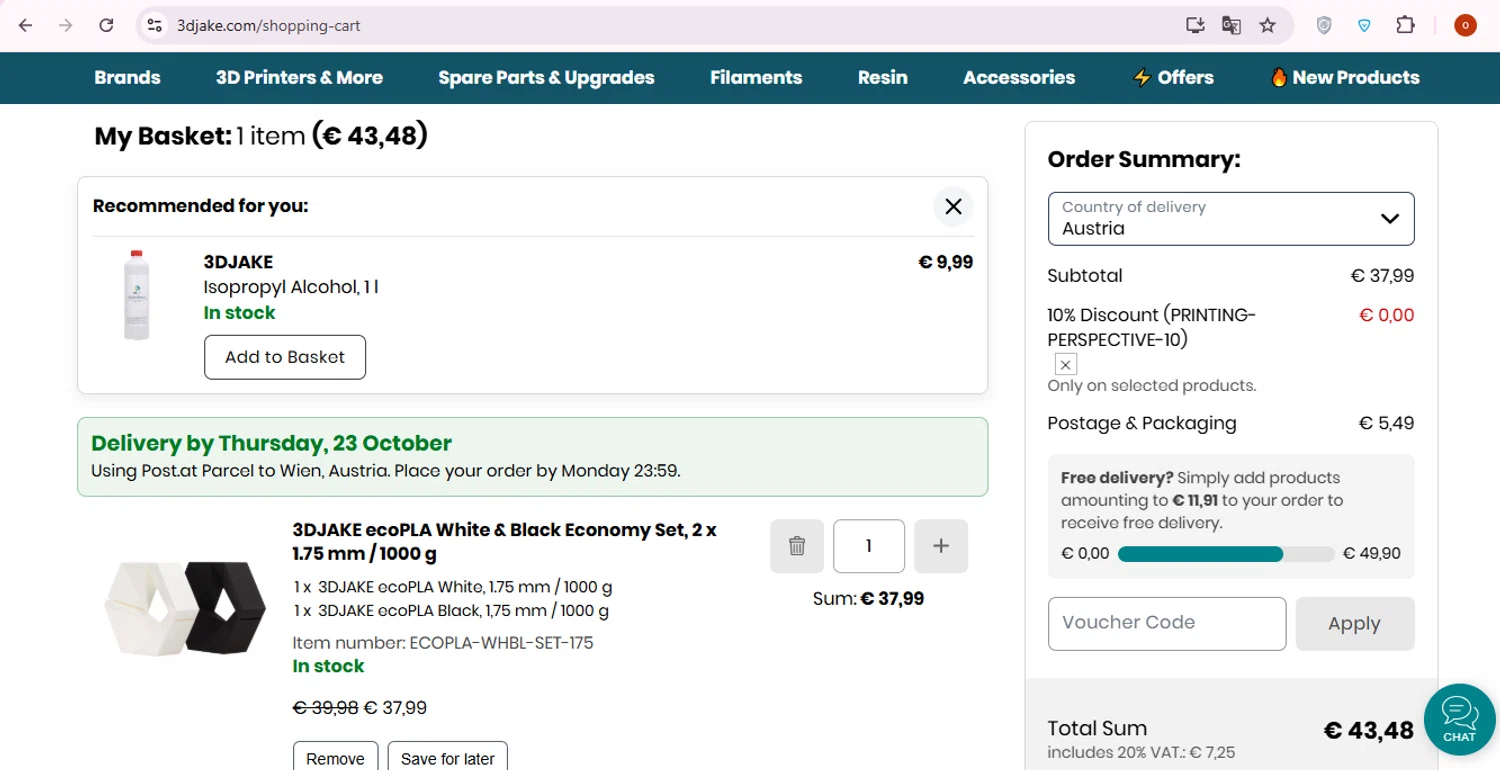Image resolution: width=1500 pixels, height=770 pixels.
Task: Select the text 'Item number: ECOPLA-WHBL-SET-175'
Action: coord(443,643)
